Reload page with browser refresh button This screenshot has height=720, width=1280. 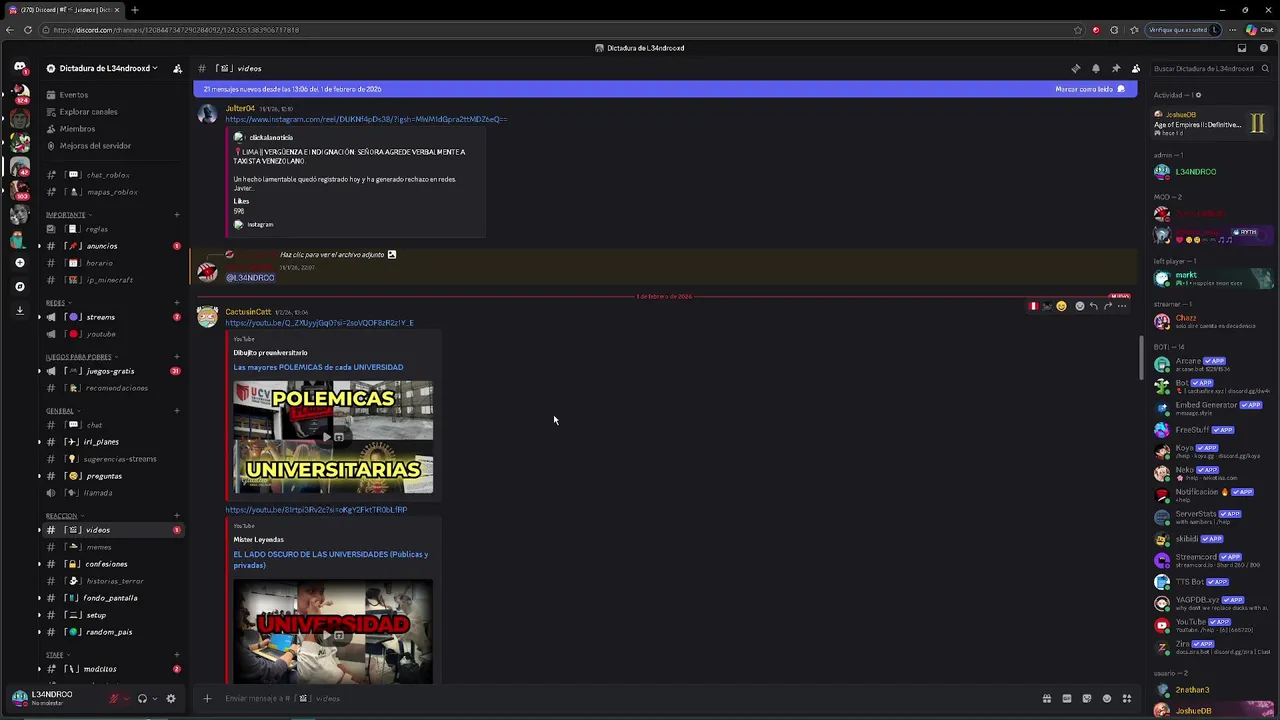[x=27, y=30]
